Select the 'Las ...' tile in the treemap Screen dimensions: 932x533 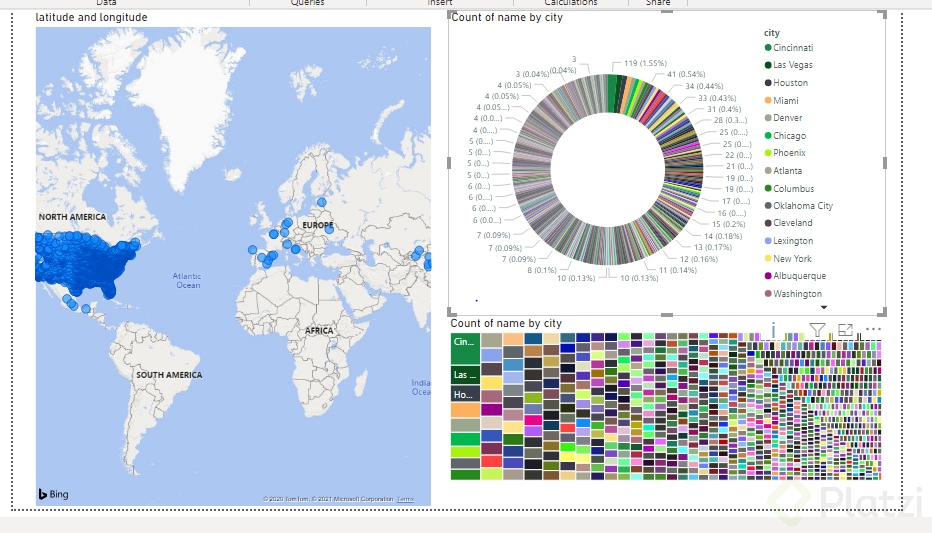point(465,374)
